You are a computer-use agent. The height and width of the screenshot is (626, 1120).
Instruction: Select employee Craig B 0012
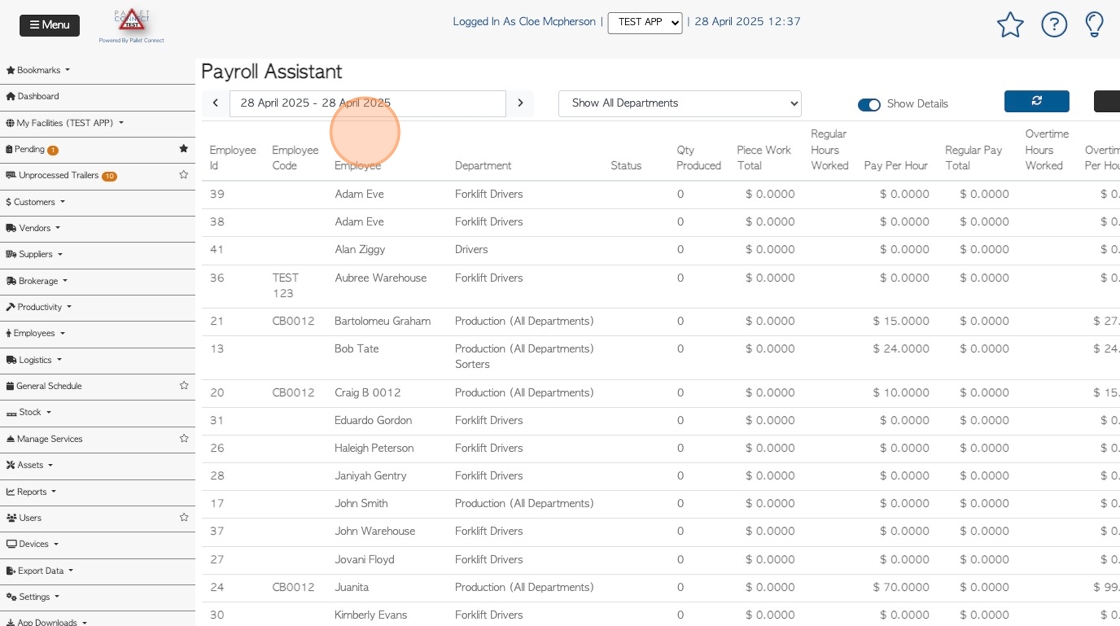tap(367, 392)
